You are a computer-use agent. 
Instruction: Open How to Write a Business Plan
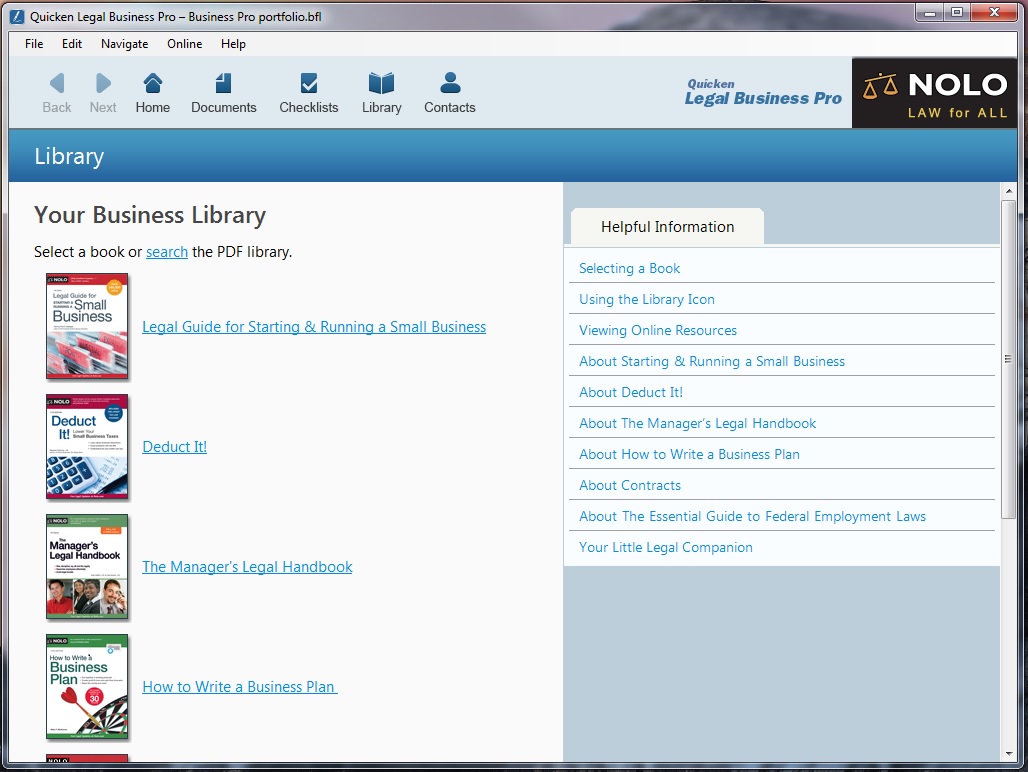click(x=238, y=686)
